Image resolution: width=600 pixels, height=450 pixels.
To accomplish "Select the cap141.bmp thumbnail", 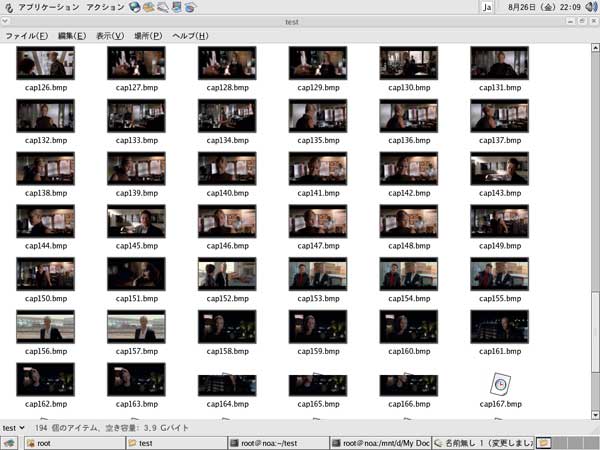I will (318, 169).
